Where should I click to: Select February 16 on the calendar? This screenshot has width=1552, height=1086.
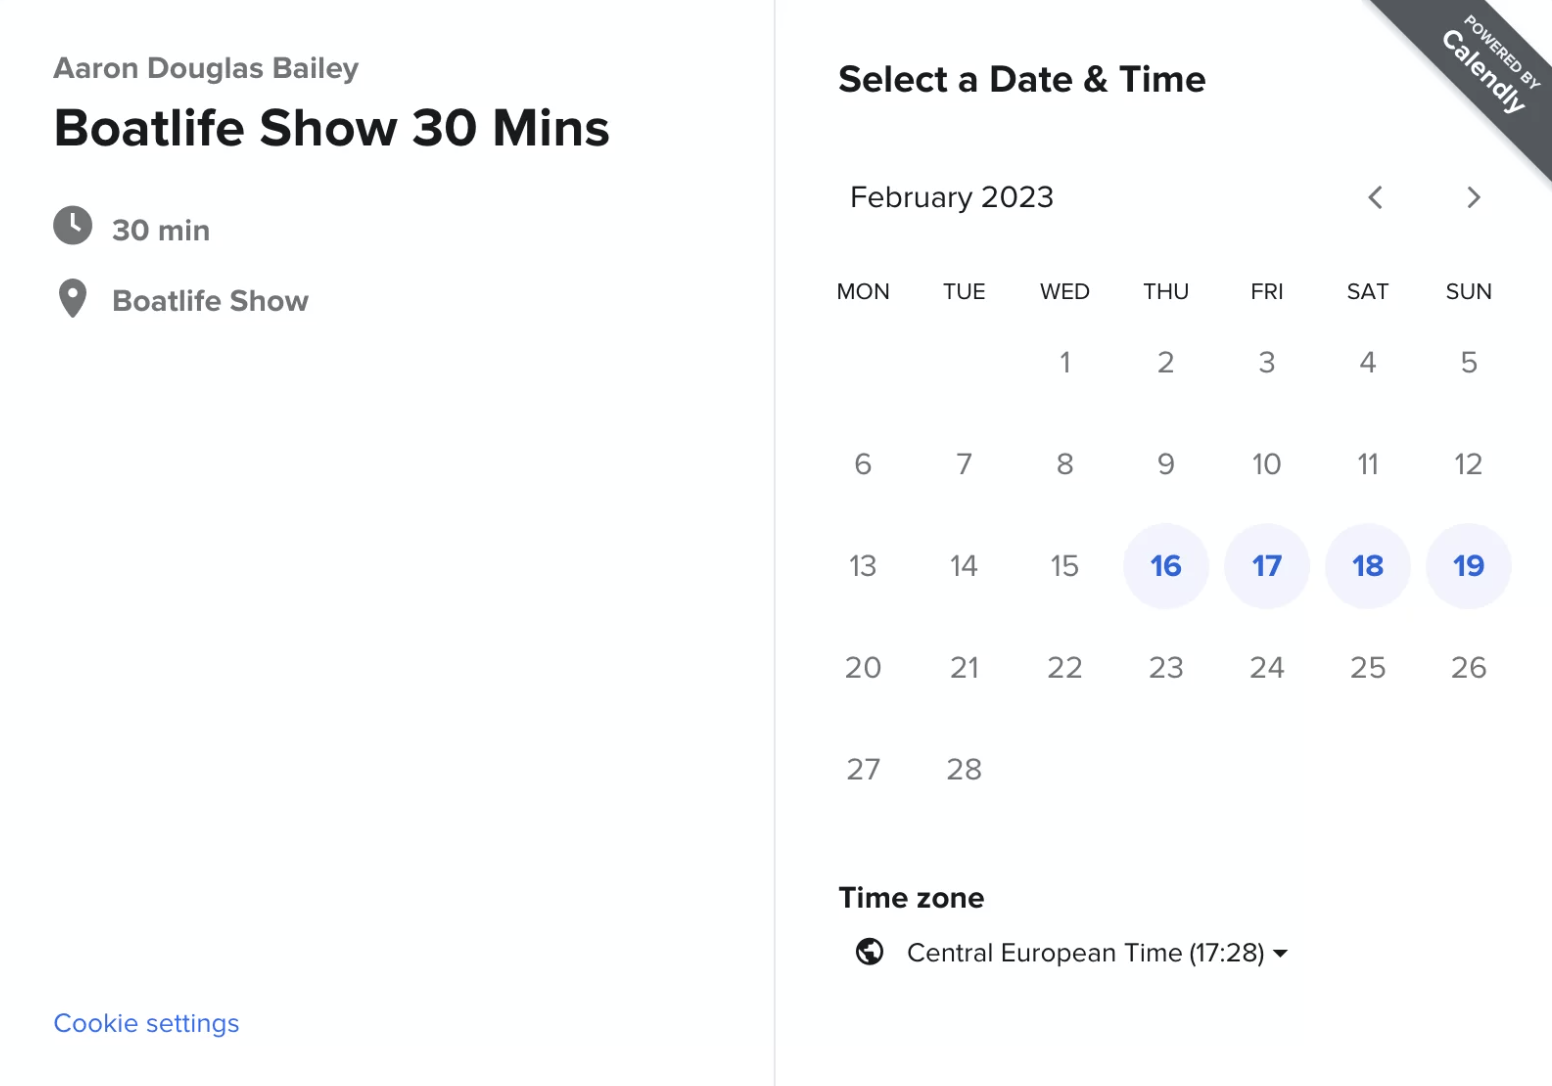tap(1166, 566)
